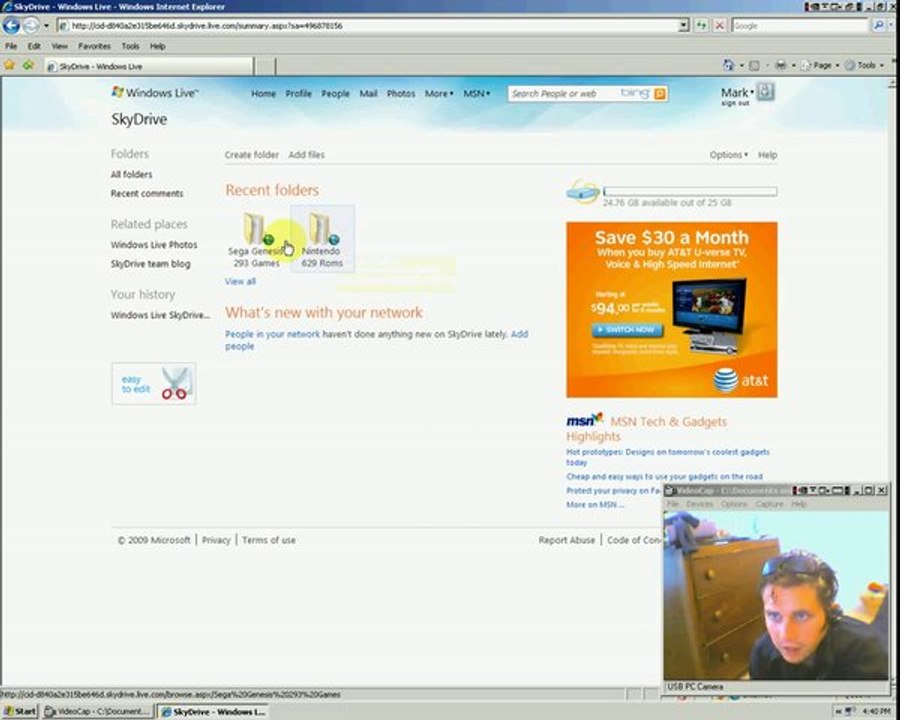Click the Google search box in IE
Image resolution: width=900 pixels, height=720 pixels.
coord(800,26)
